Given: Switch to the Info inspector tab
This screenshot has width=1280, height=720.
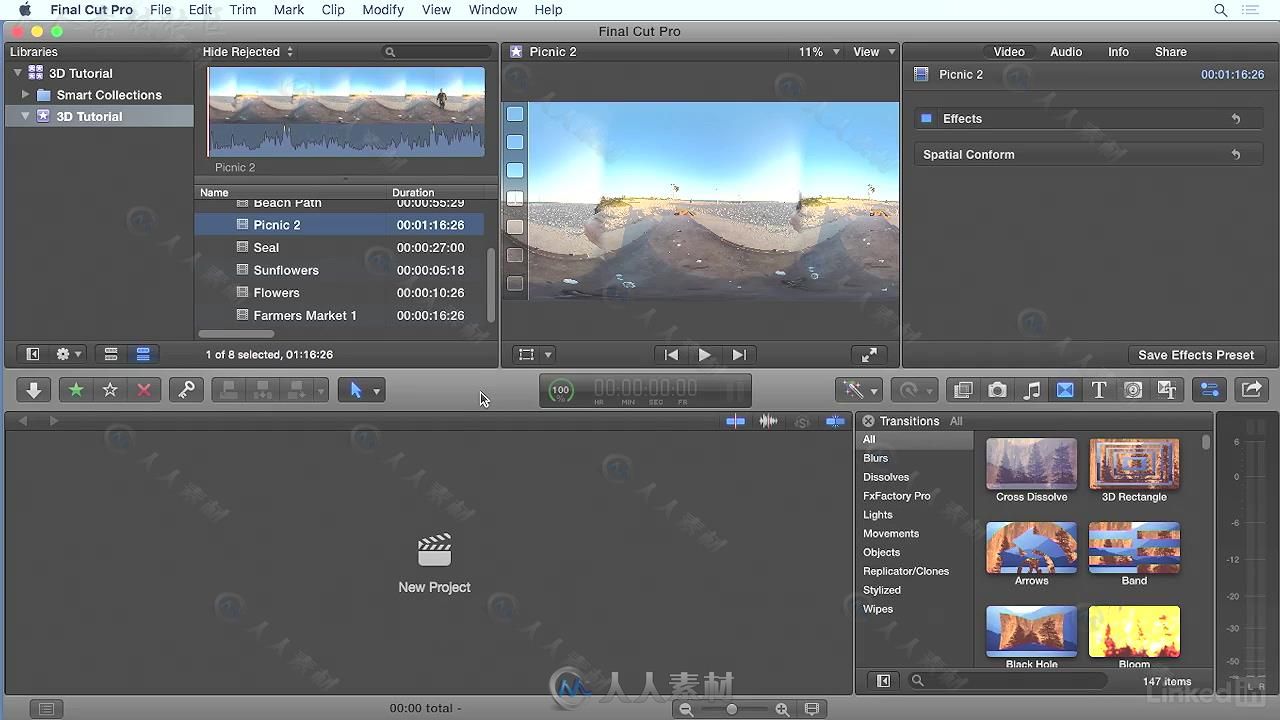Looking at the screenshot, I should click(x=1118, y=52).
